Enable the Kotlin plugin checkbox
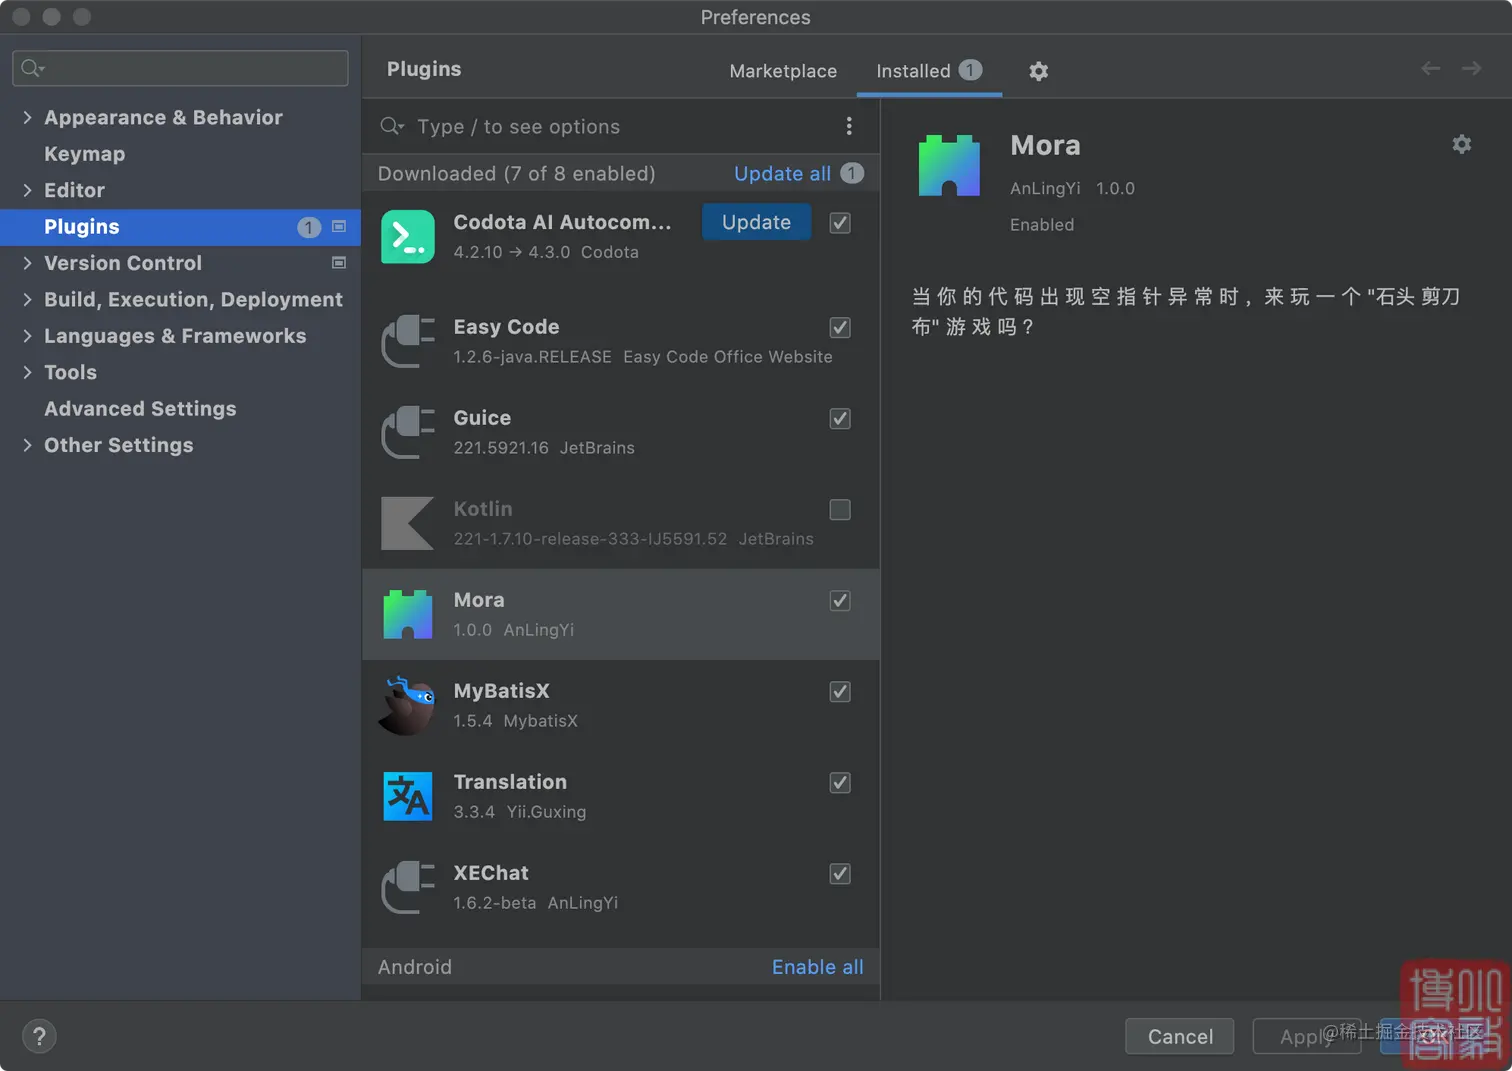 (840, 510)
